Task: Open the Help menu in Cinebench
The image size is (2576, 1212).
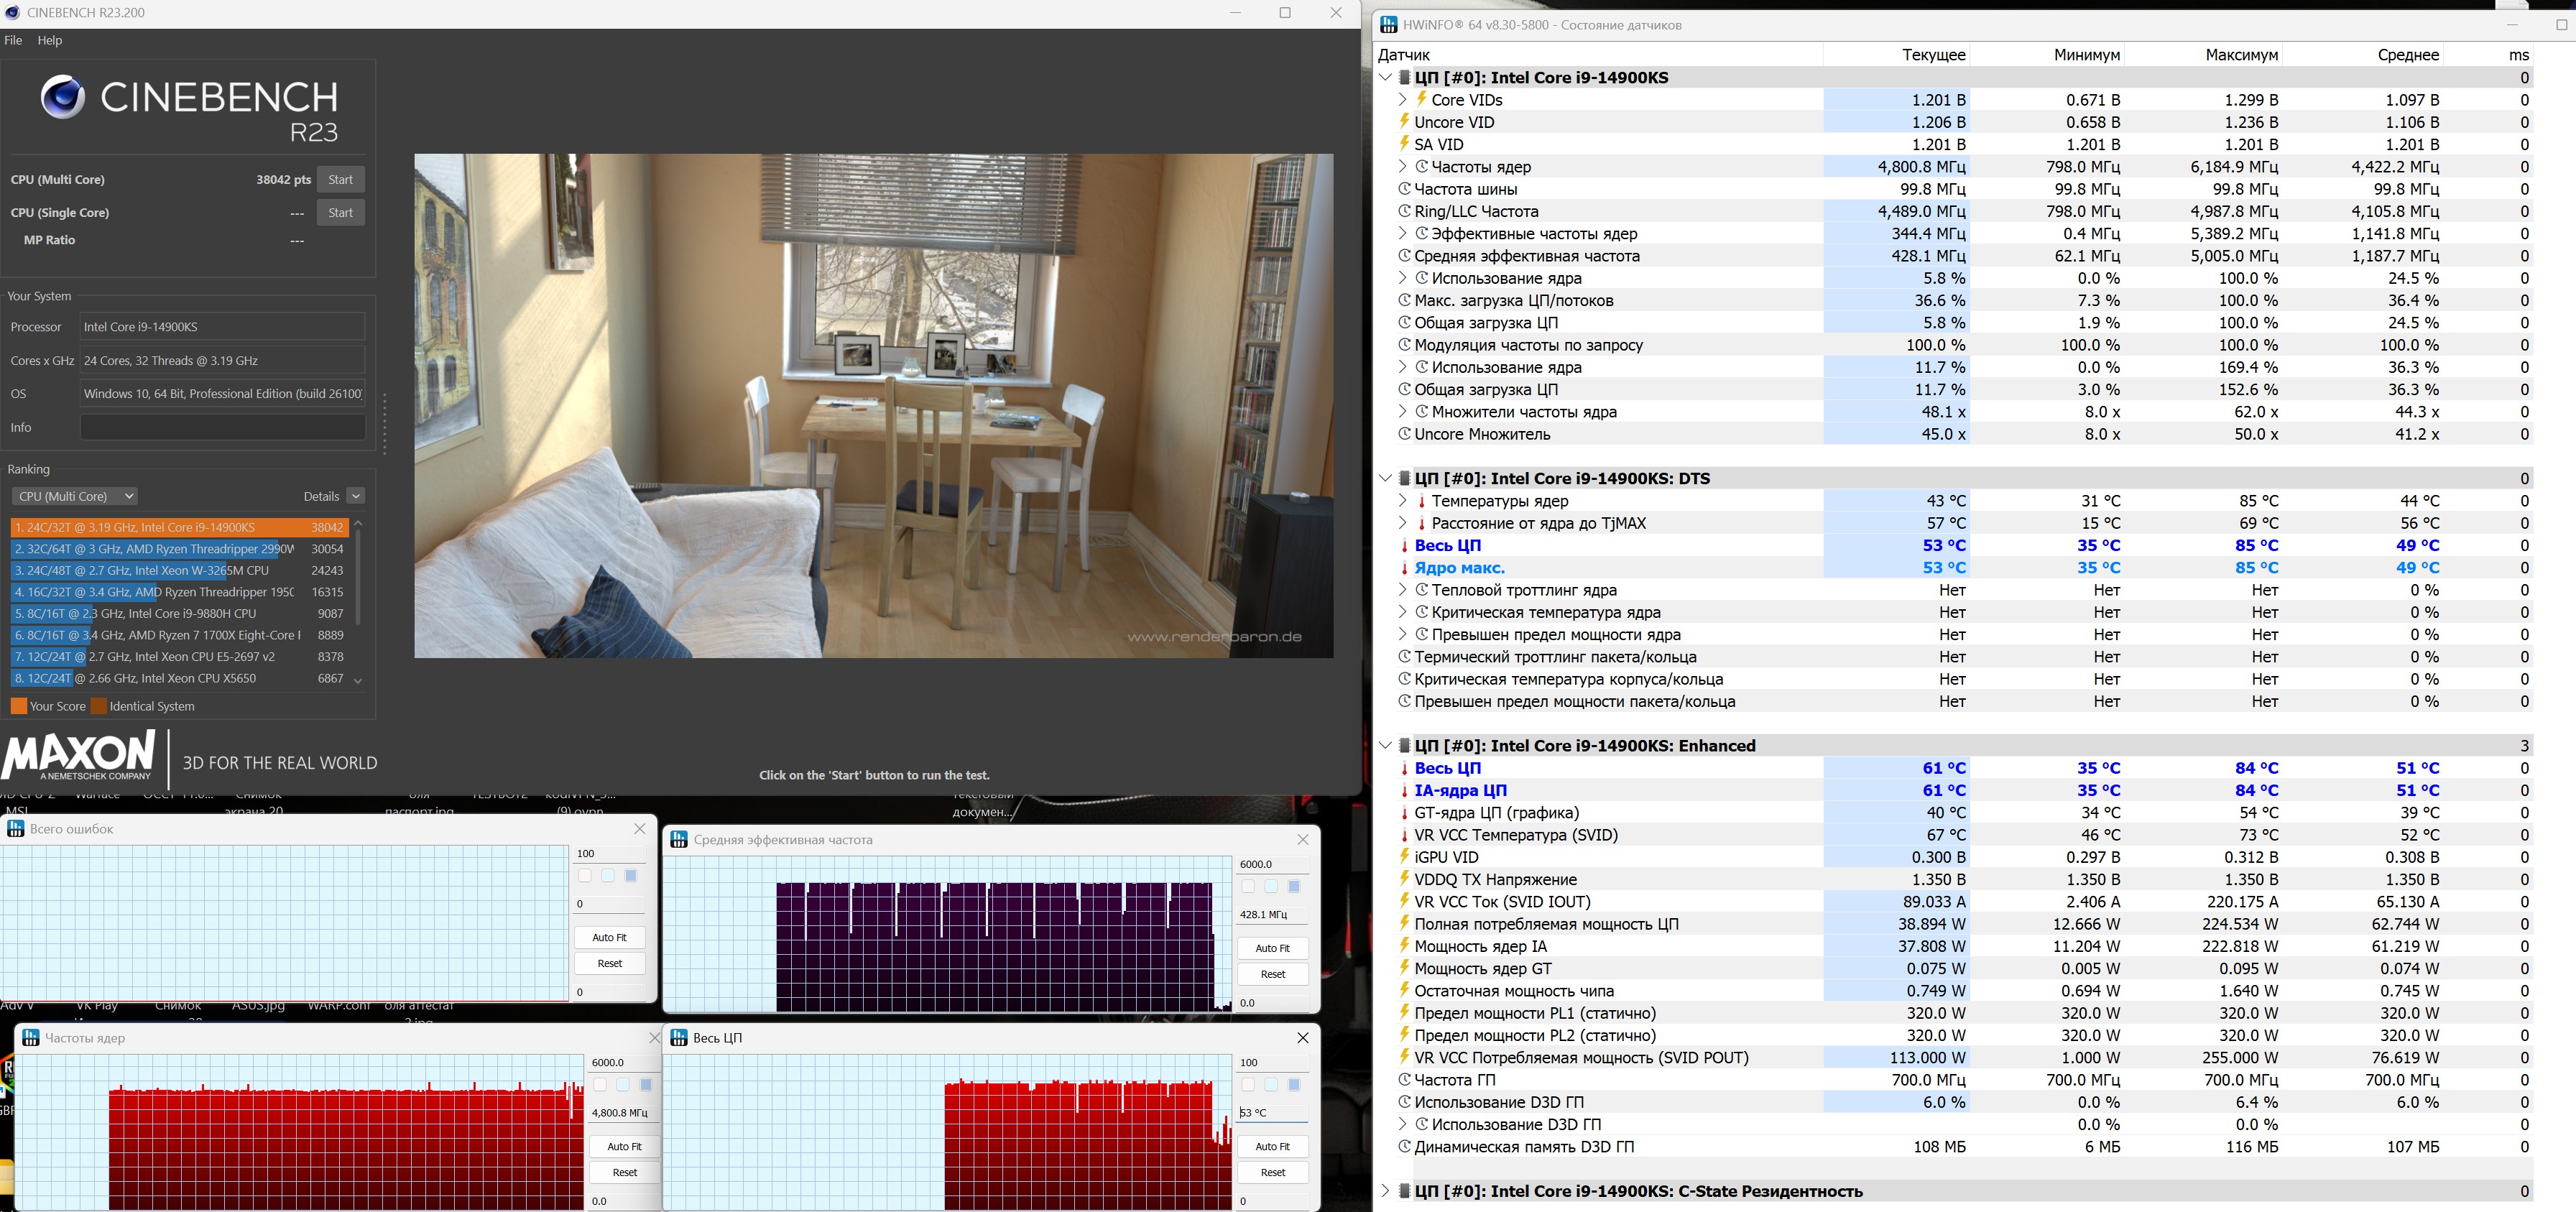Action: pos(50,40)
